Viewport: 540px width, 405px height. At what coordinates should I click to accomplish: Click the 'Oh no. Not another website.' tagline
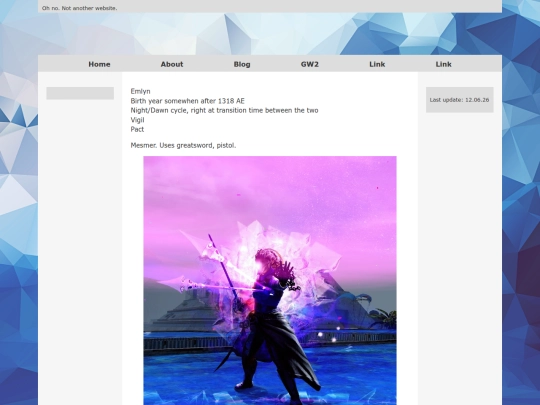(x=80, y=8)
